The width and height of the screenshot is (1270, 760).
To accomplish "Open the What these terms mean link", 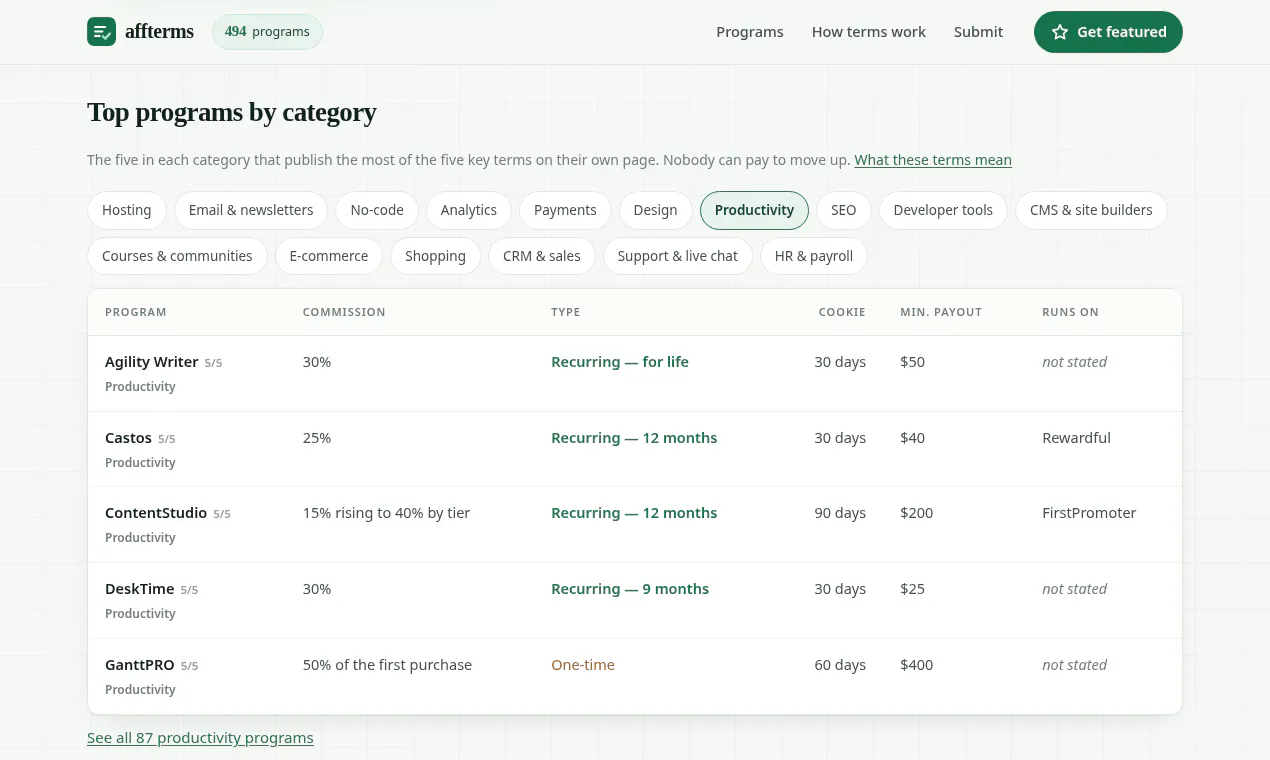I will tap(933, 160).
